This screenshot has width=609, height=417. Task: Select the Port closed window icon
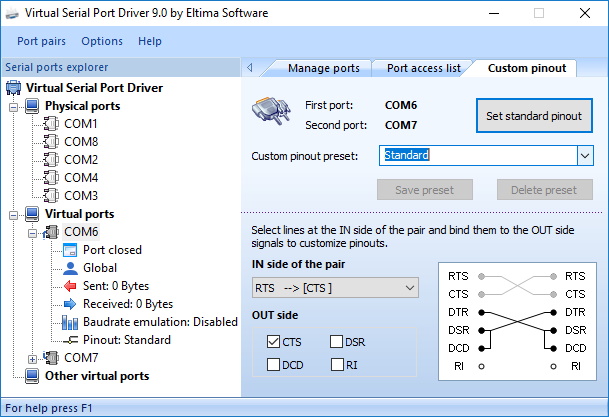tap(70, 250)
